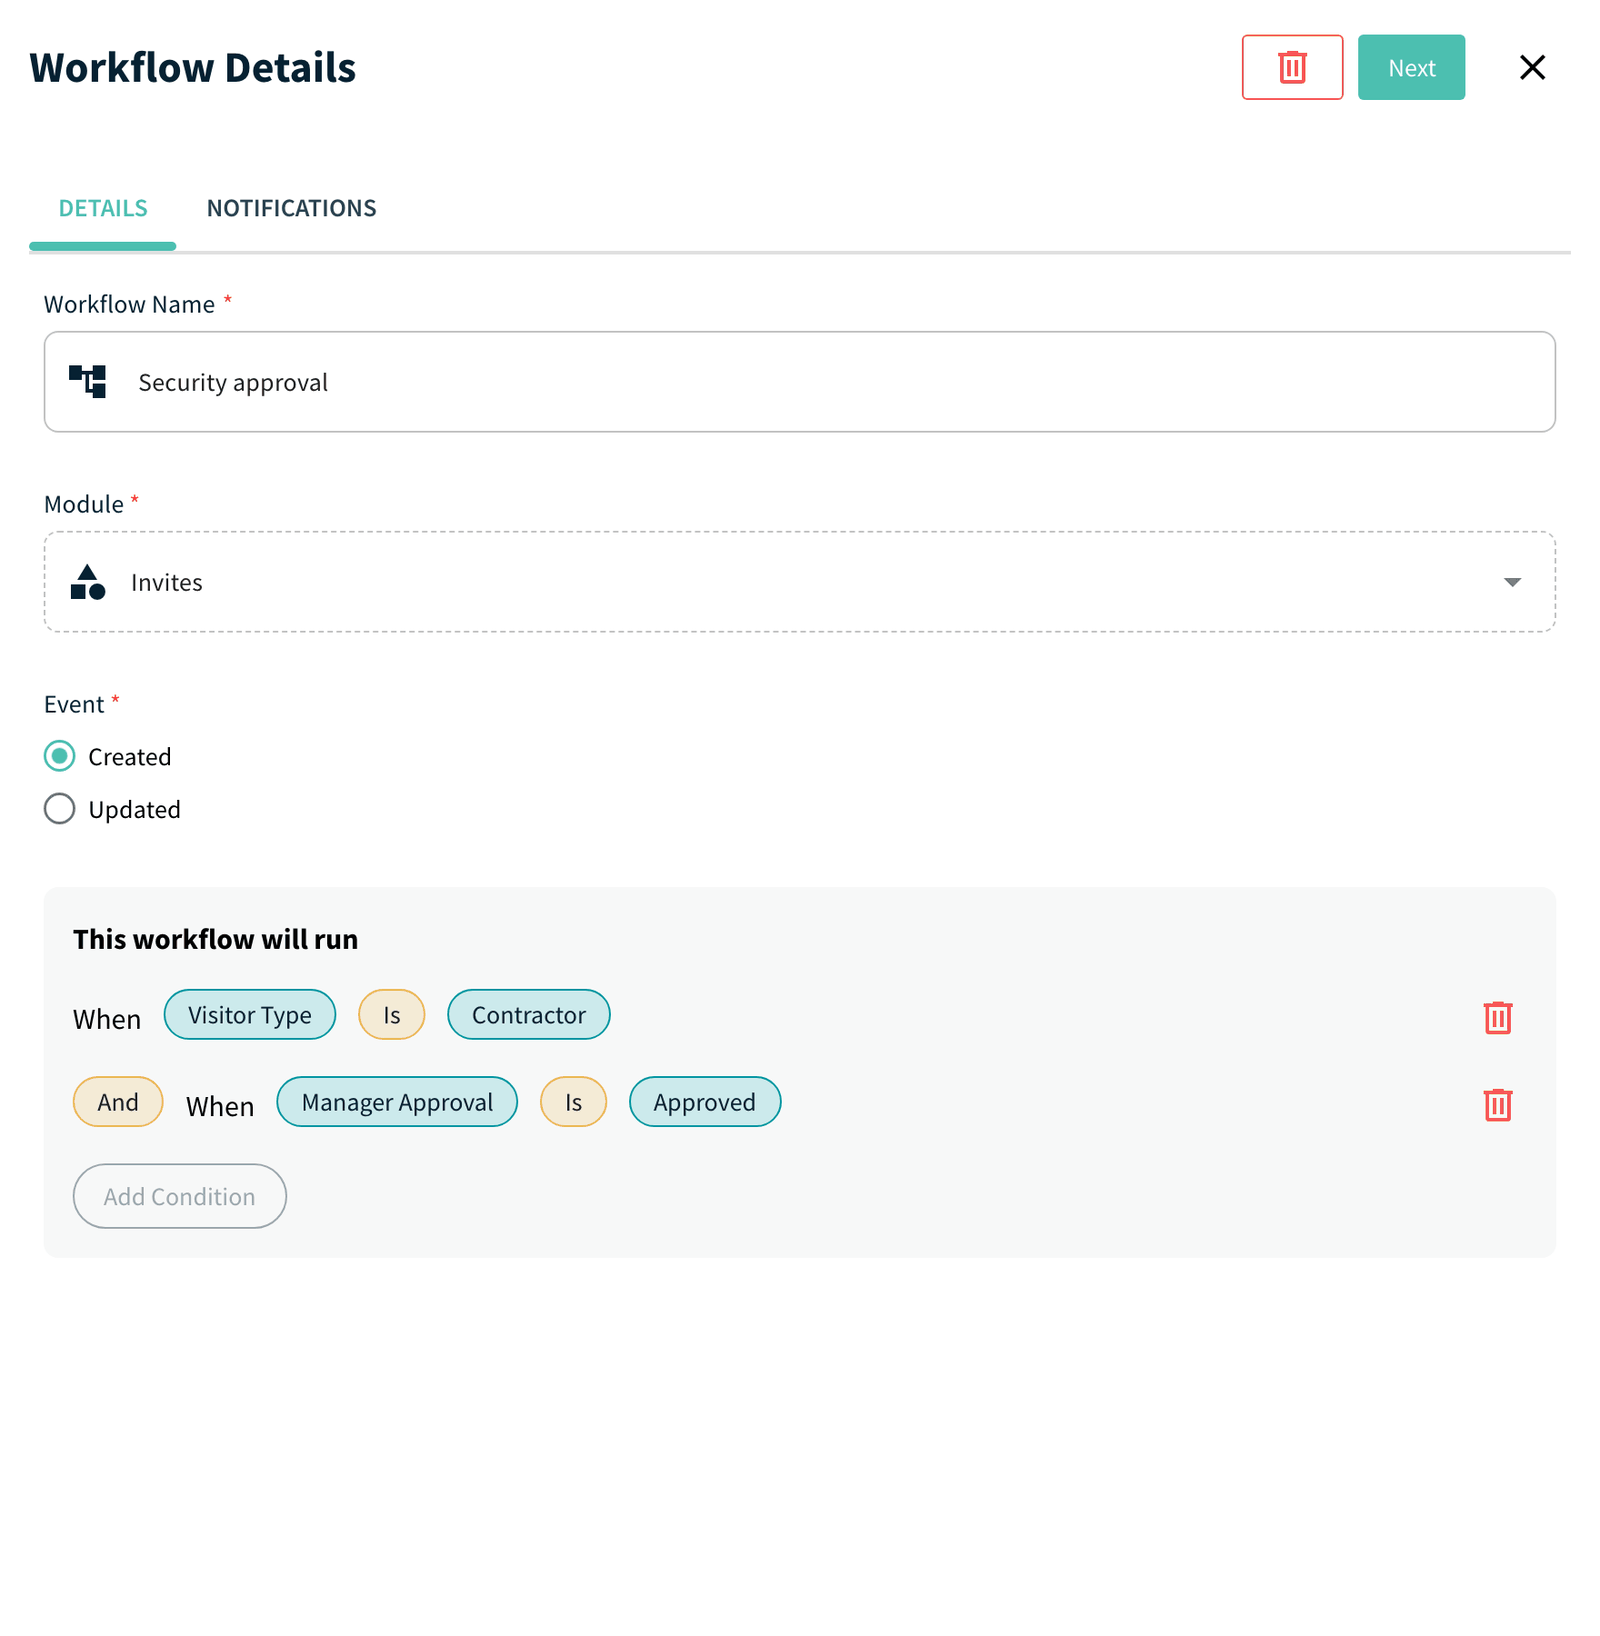Image resolution: width=1600 pixels, height=1636 pixels.
Task: Switch to the Details tab
Action: tap(103, 208)
